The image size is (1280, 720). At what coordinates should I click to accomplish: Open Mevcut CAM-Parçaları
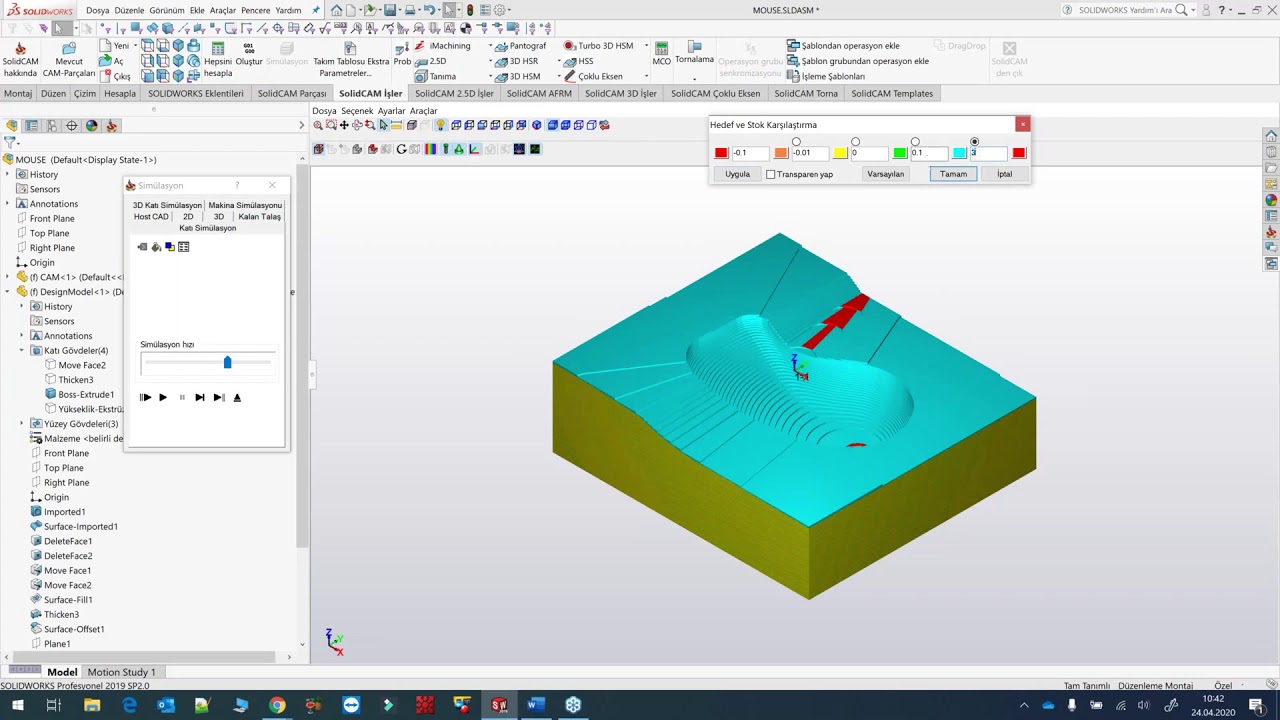(69, 61)
